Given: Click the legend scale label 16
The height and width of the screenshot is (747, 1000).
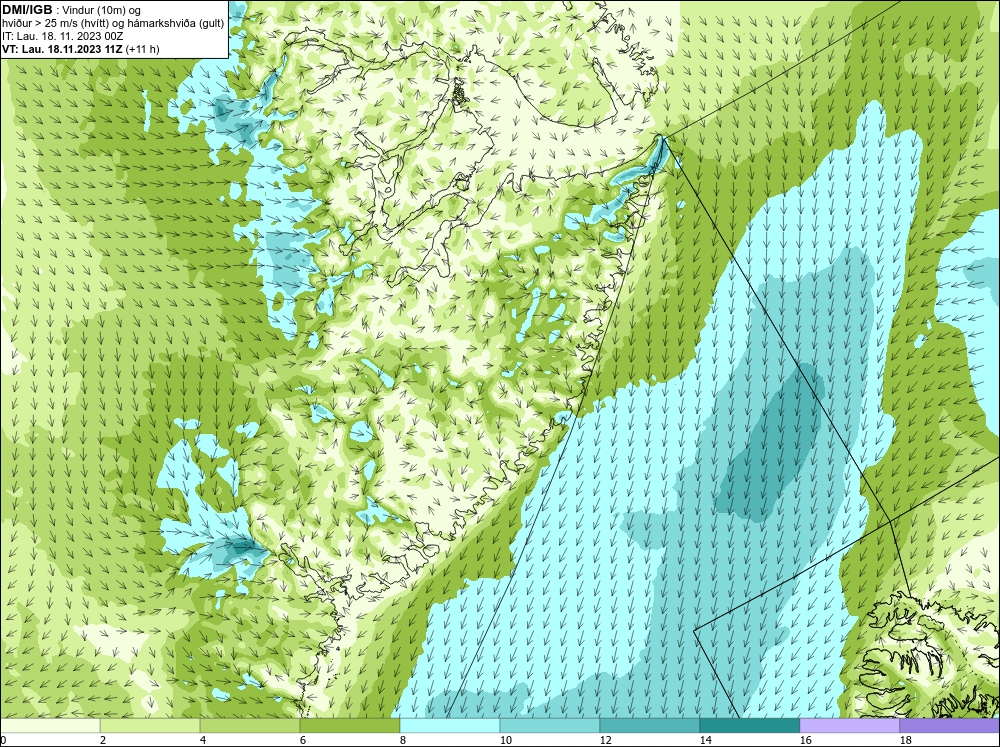Looking at the screenshot, I should (x=805, y=741).
